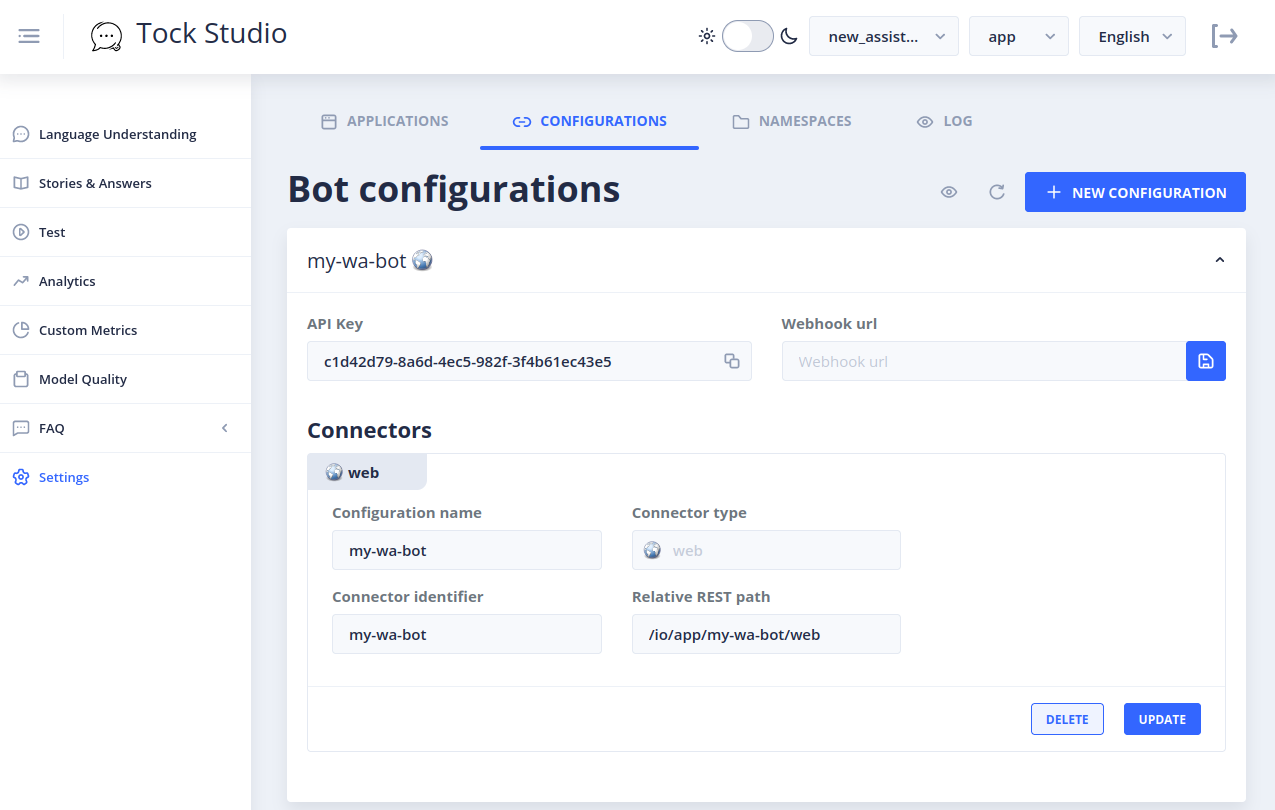Click the logout icon
The width and height of the screenshot is (1275, 810).
click(1224, 36)
